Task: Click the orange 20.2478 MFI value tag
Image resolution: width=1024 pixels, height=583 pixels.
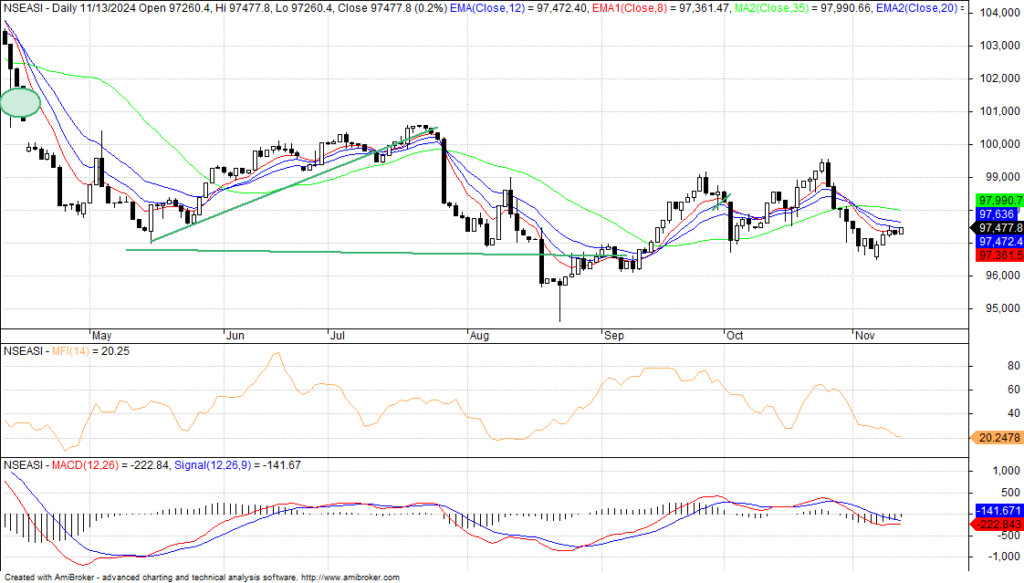Action: [x=996, y=437]
